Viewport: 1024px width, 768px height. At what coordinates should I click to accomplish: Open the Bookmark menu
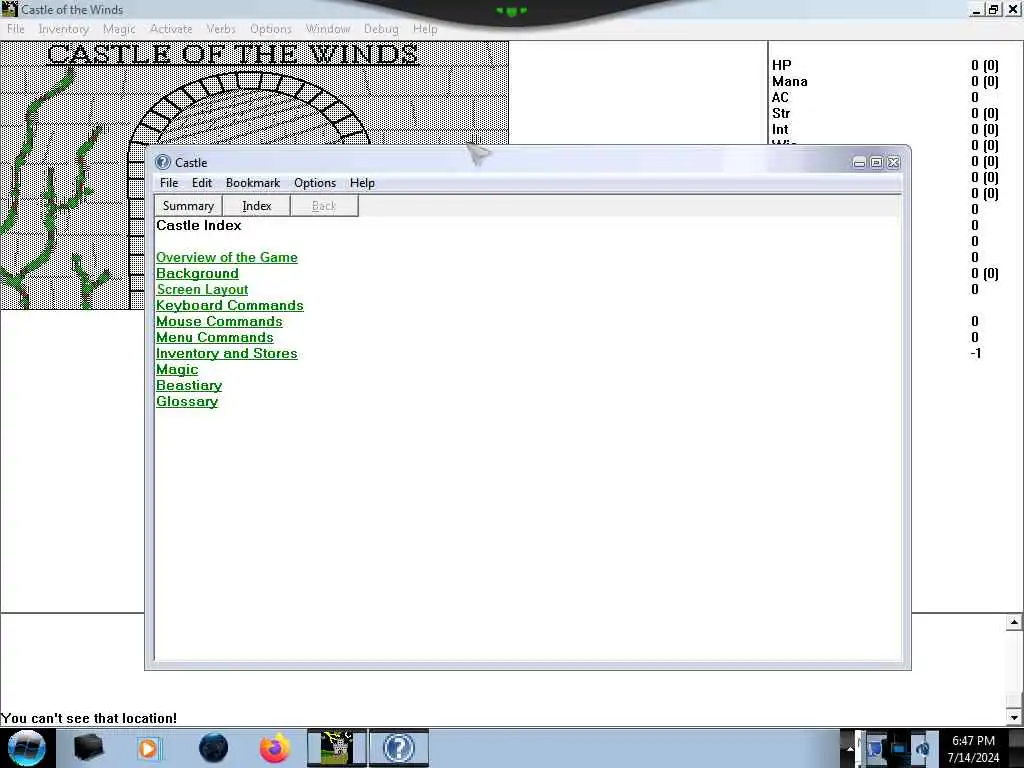(x=253, y=183)
